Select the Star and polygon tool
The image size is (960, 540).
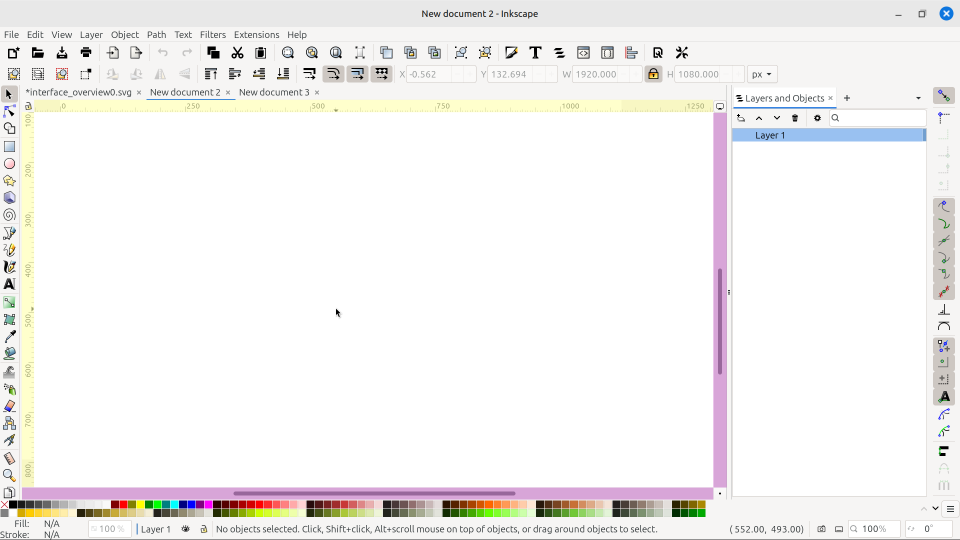click(x=9, y=181)
